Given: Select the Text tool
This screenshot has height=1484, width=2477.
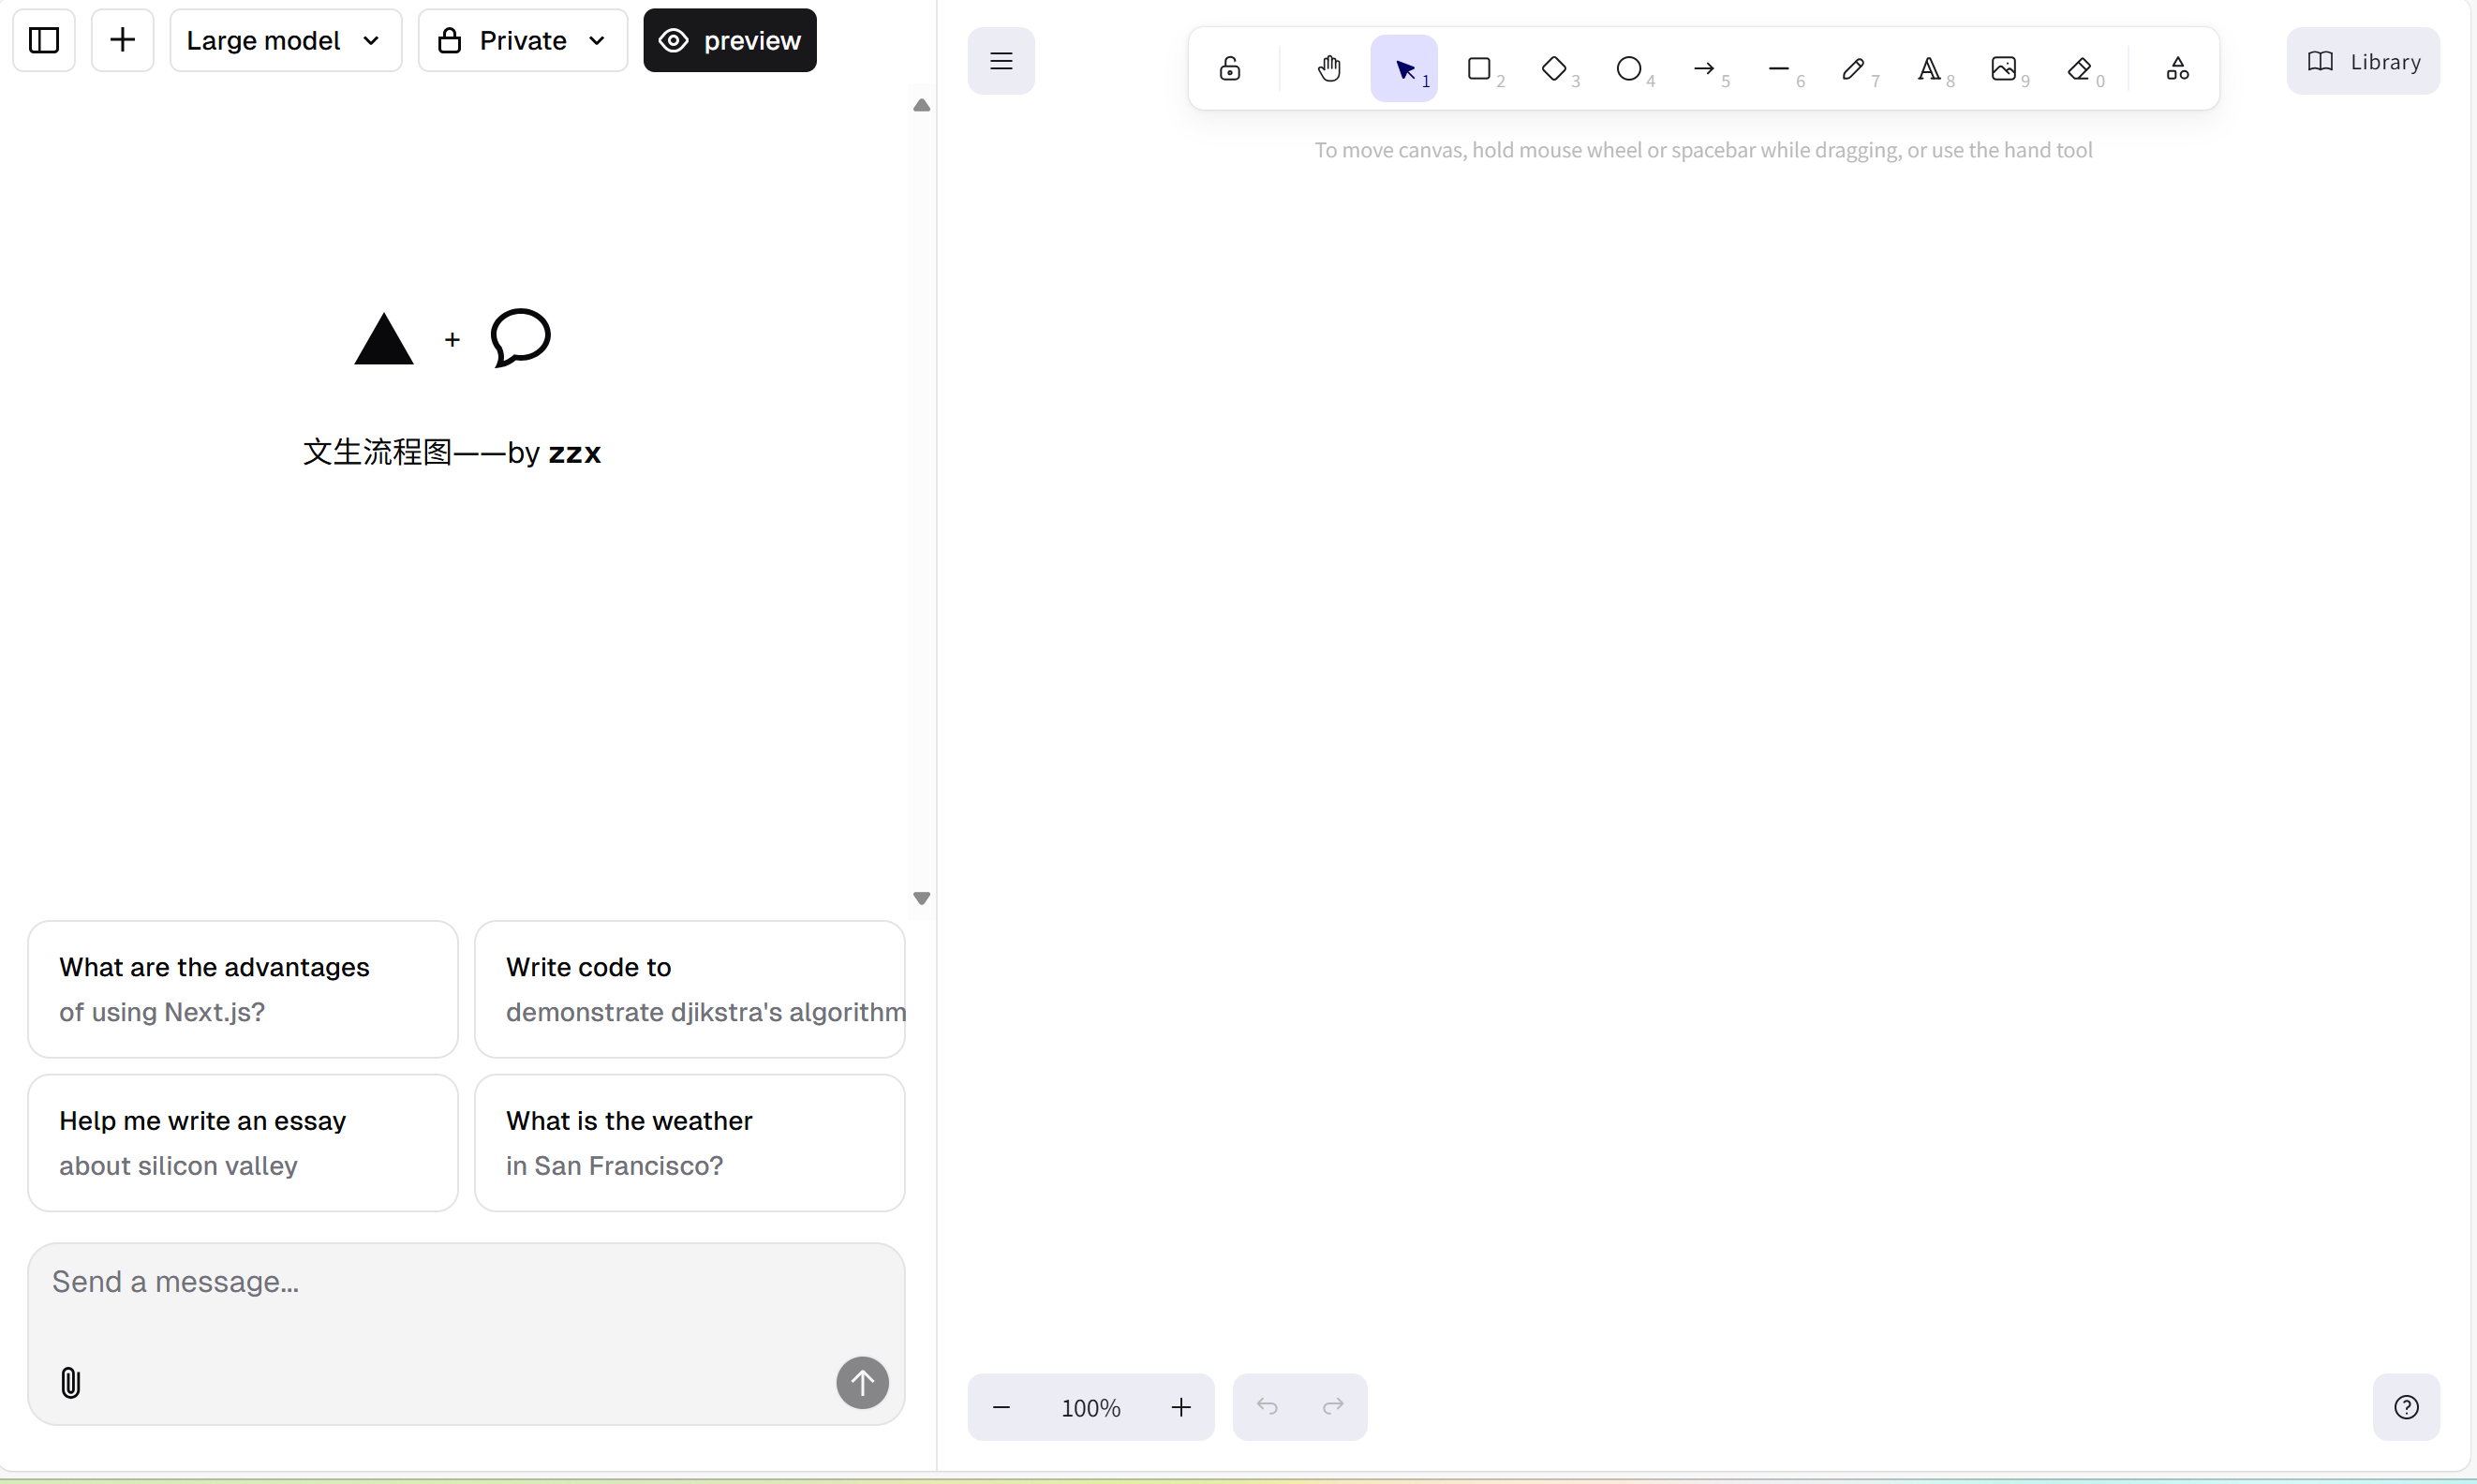Looking at the screenshot, I should click(x=1928, y=68).
